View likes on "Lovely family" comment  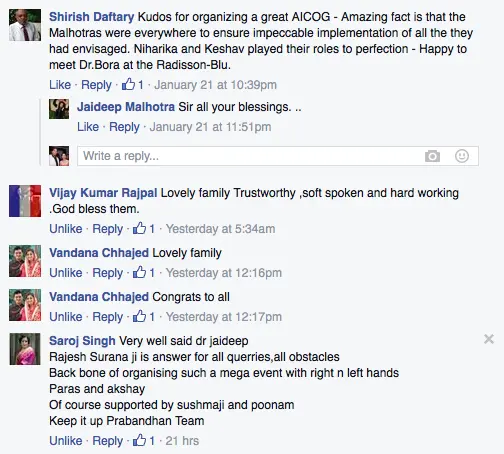coord(144,273)
